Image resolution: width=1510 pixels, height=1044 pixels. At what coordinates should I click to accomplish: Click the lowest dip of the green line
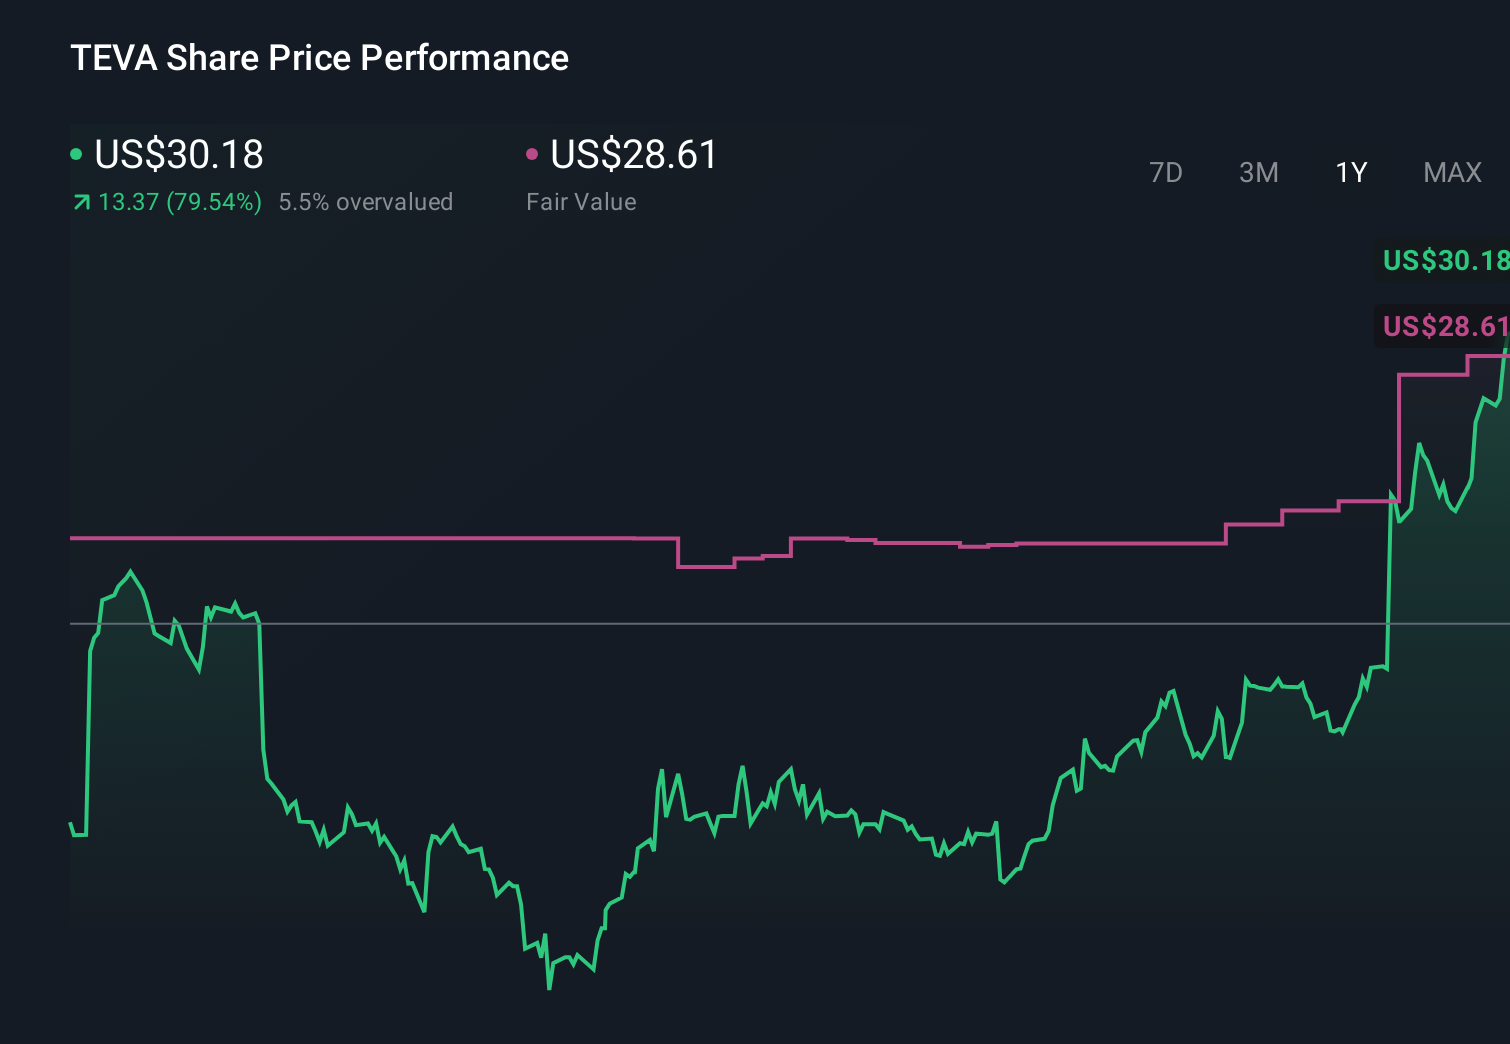click(551, 988)
